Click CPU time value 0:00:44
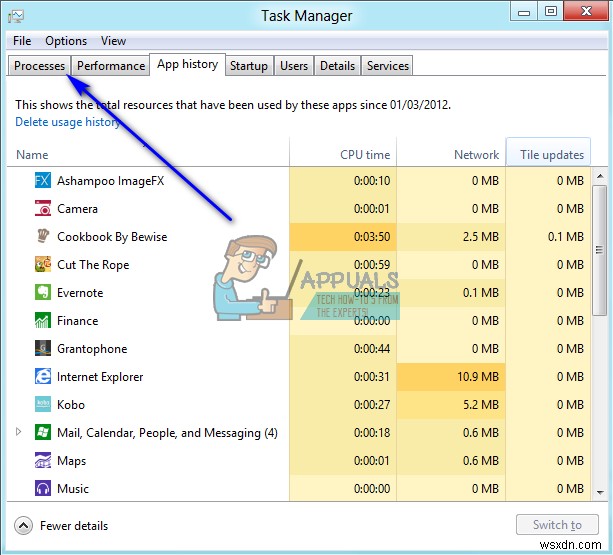This screenshot has width=613, height=555. click(372, 349)
